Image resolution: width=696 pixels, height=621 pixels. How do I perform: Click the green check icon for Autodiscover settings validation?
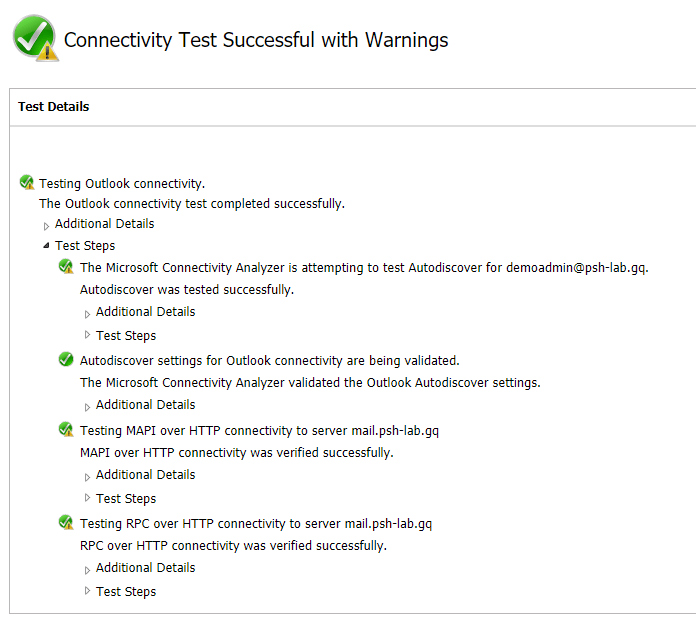(x=66, y=360)
